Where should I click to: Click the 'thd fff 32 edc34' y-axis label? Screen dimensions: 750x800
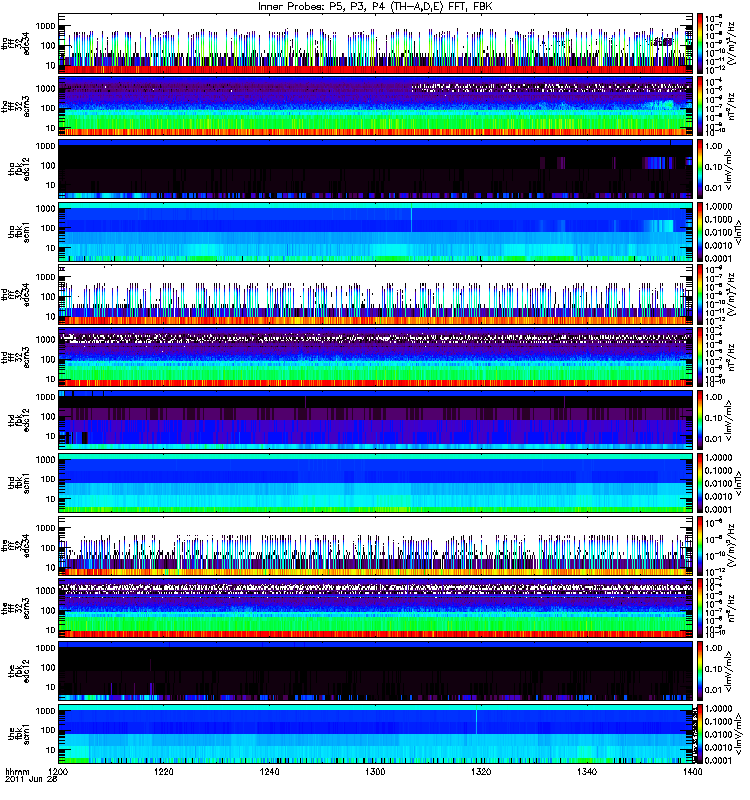click(16, 294)
